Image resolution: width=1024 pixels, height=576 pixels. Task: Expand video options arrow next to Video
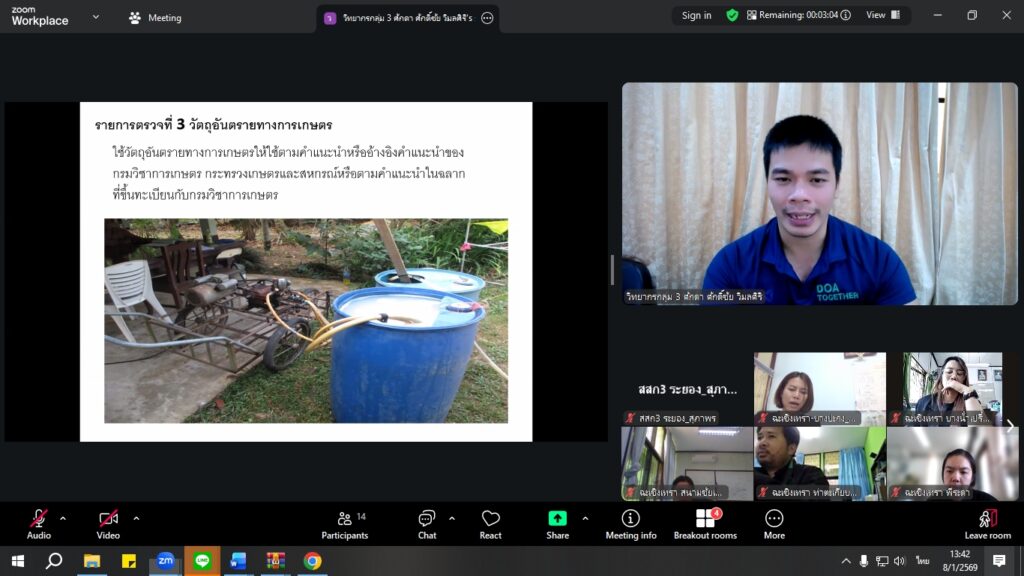click(136, 518)
